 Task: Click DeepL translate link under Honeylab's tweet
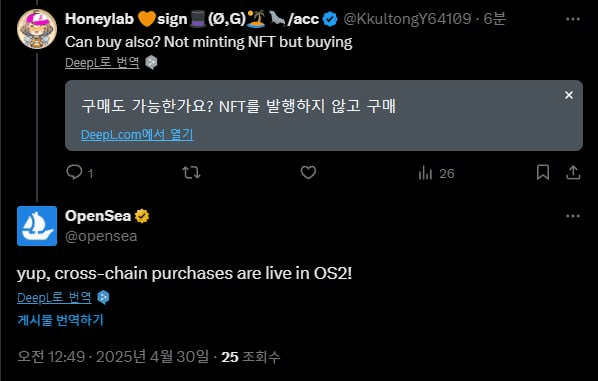(102, 63)
